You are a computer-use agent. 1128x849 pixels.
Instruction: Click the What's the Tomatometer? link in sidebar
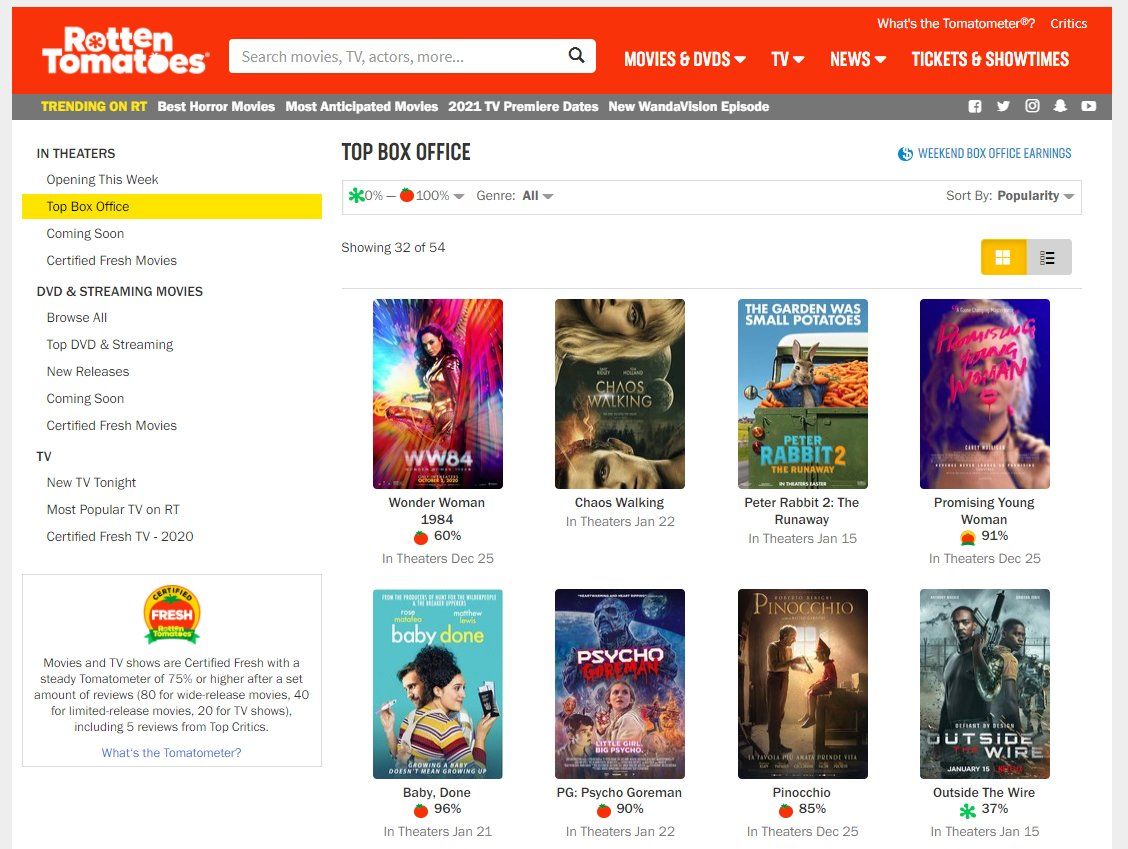[x=171, y=752]
